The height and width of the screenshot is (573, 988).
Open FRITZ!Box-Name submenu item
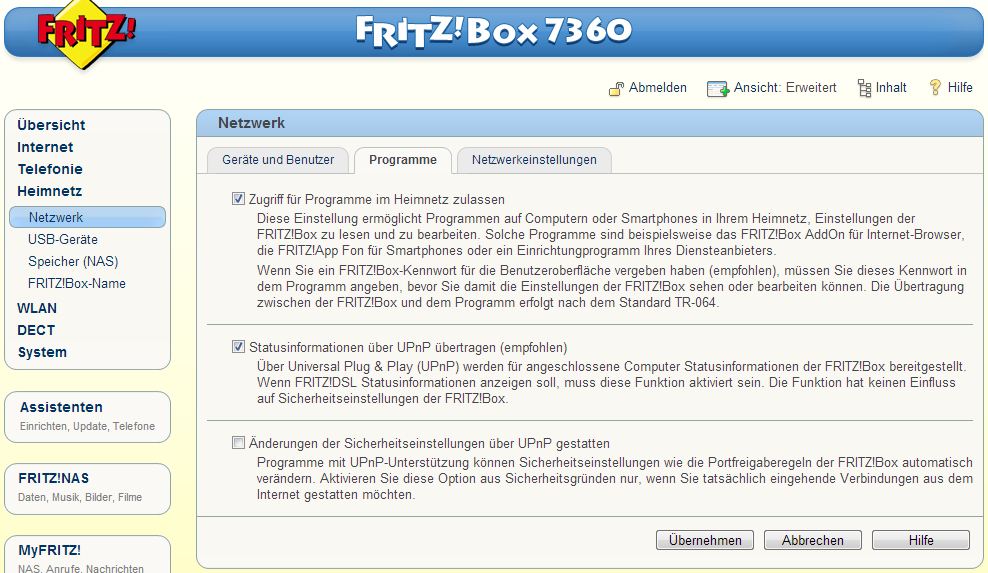pos(77,284)
